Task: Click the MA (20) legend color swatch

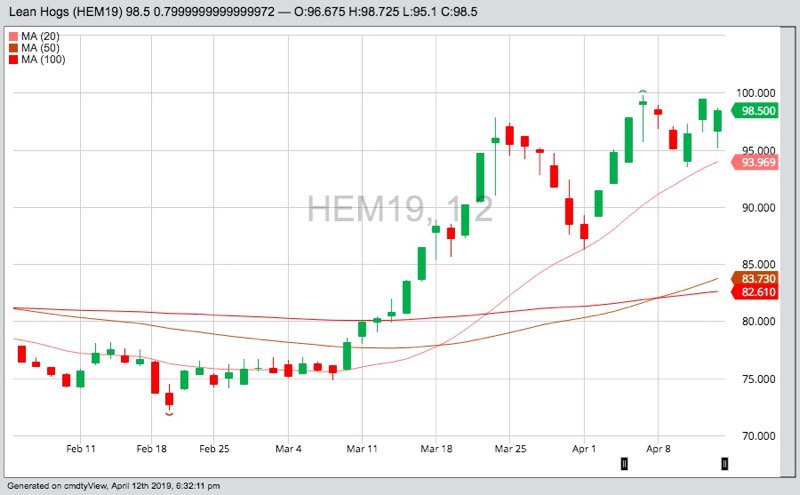Action: 13,37
